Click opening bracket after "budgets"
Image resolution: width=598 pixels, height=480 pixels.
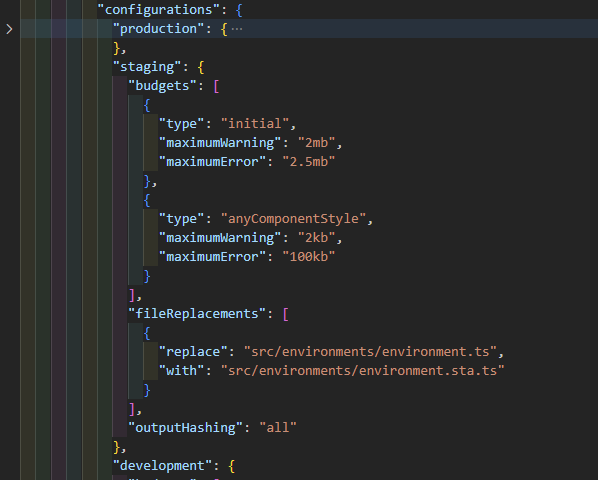pos(216,86)
